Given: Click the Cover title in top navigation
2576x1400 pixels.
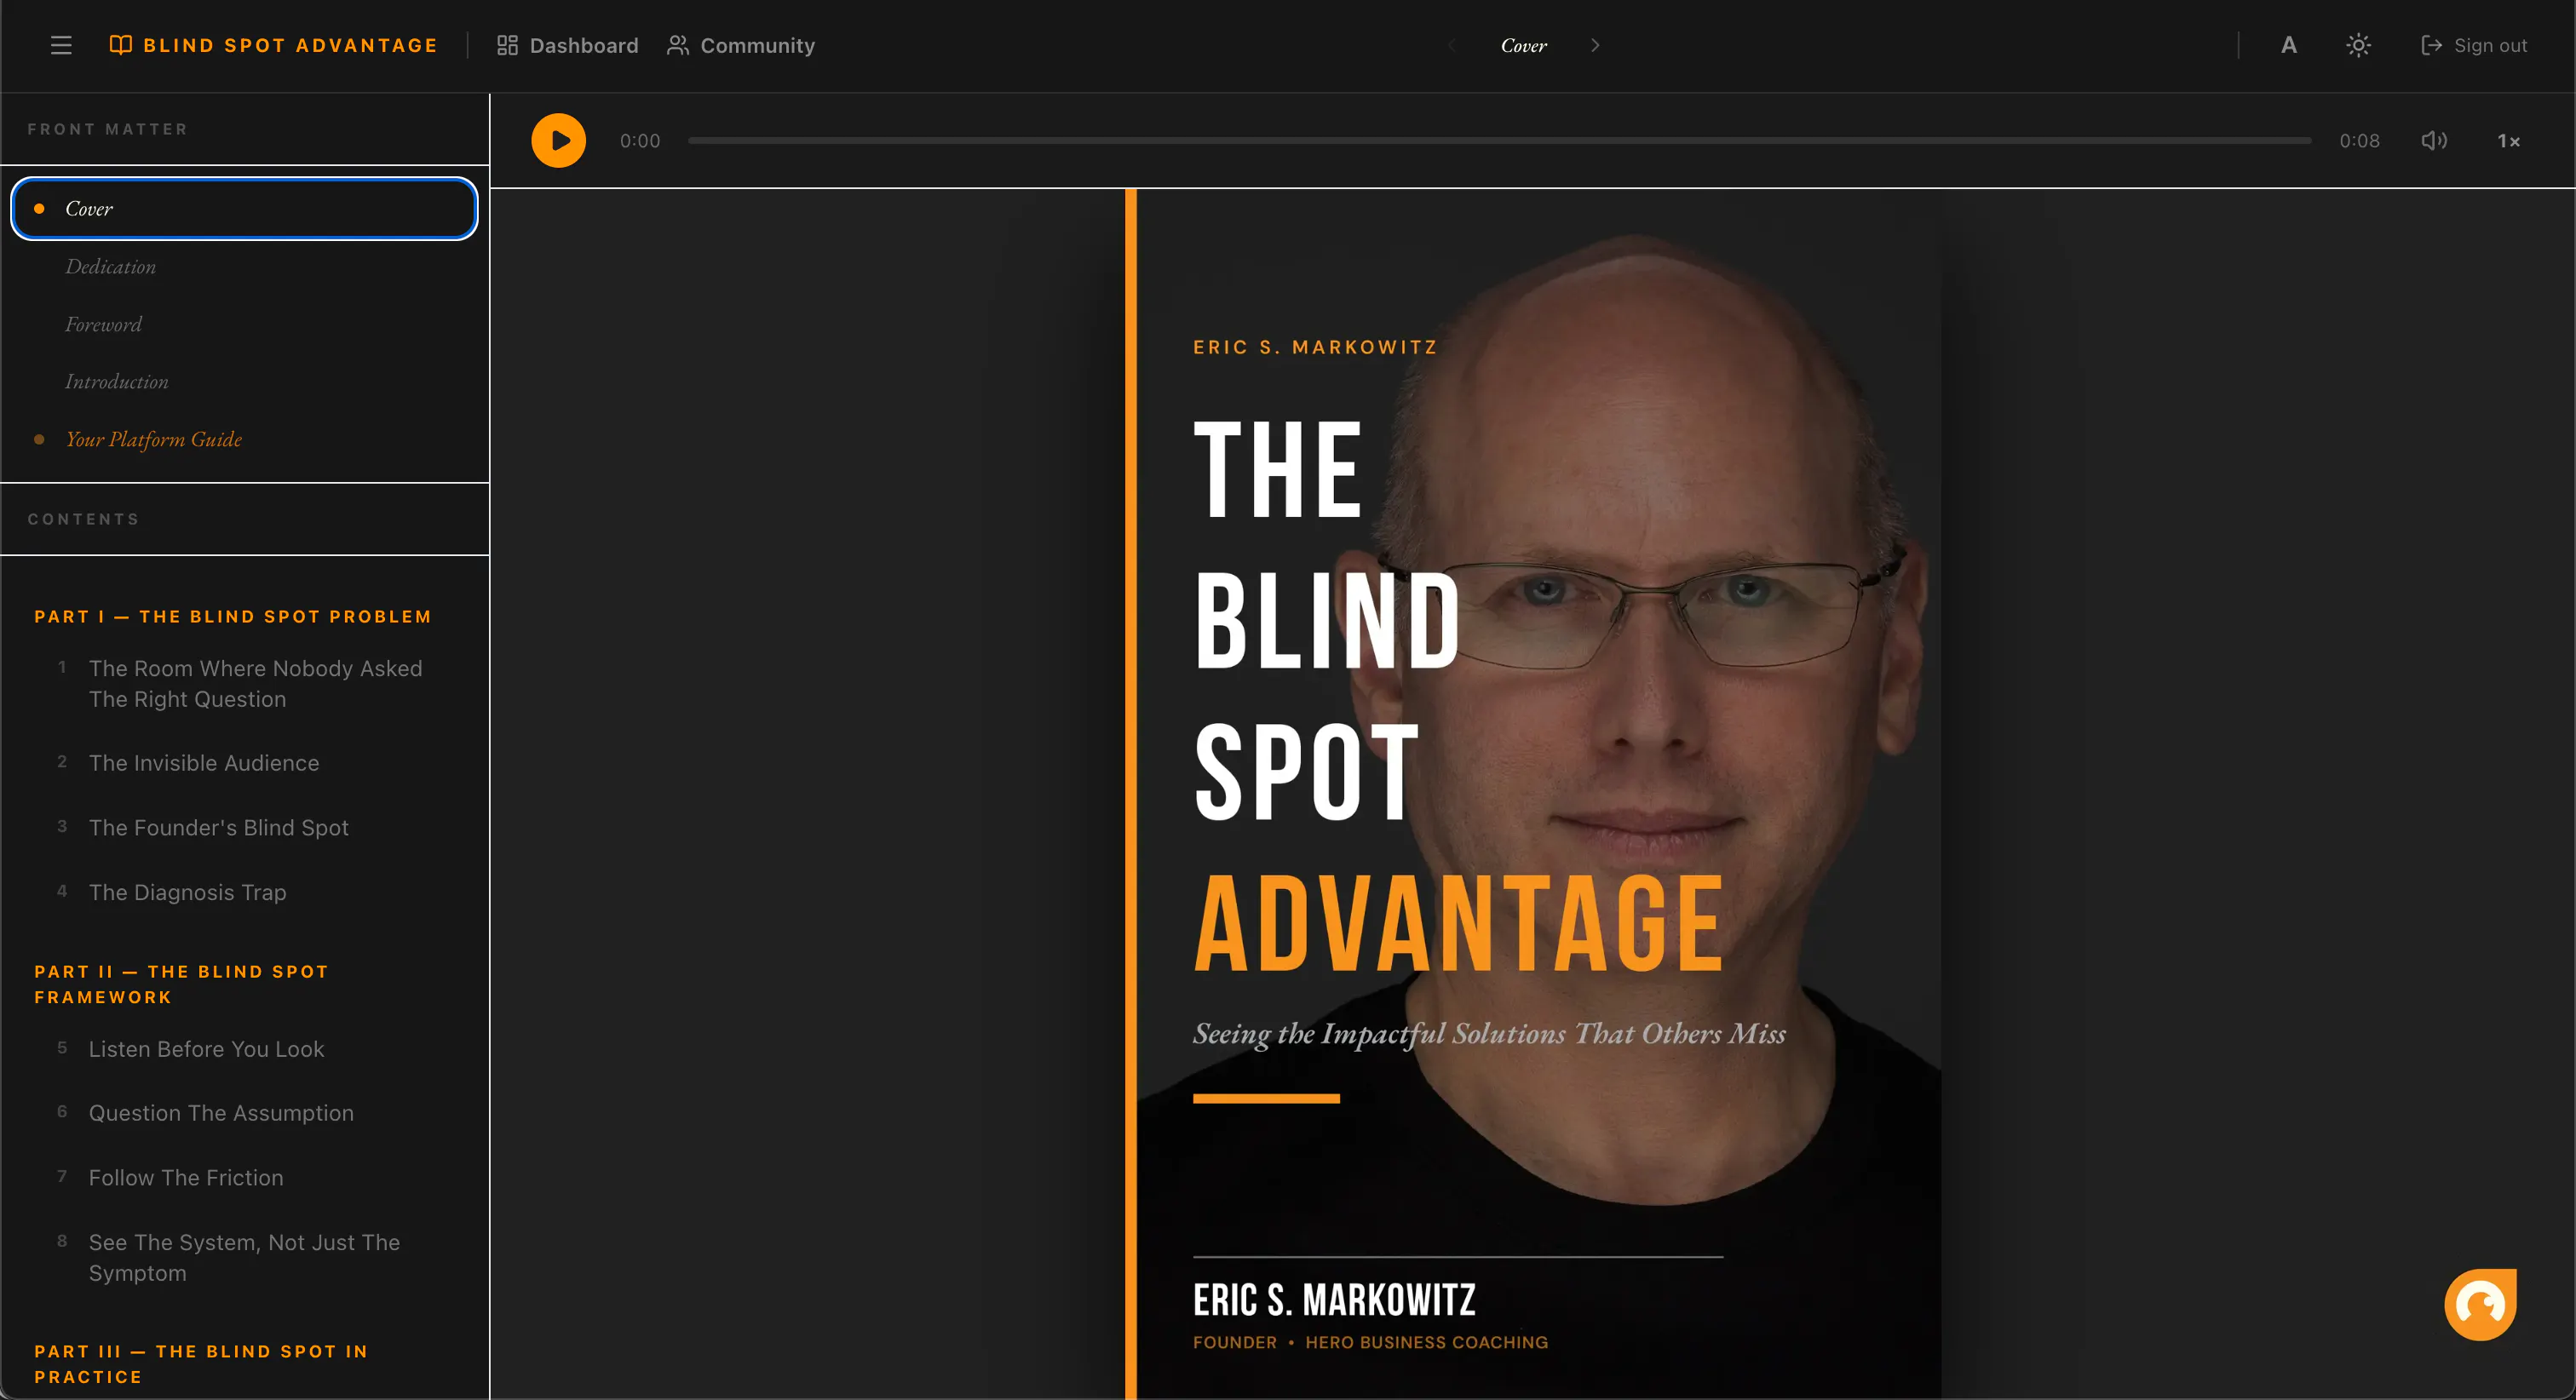Looking at the screenshot, I should (1523, 46).
